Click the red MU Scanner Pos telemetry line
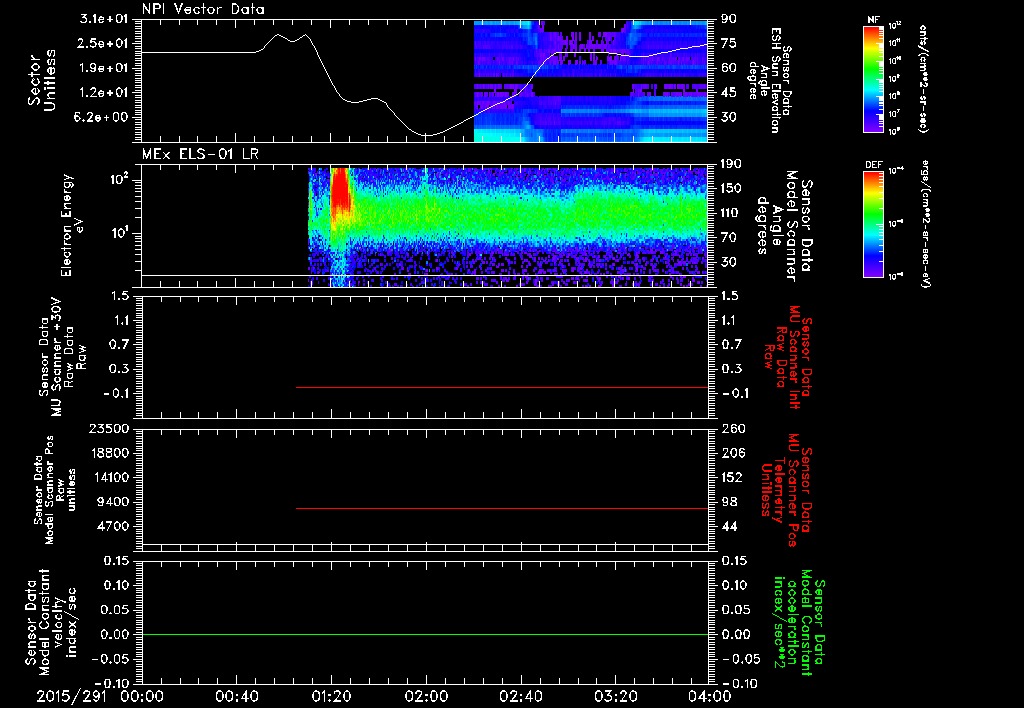Viewport: 1024px width, 708px height. (502, 508)
